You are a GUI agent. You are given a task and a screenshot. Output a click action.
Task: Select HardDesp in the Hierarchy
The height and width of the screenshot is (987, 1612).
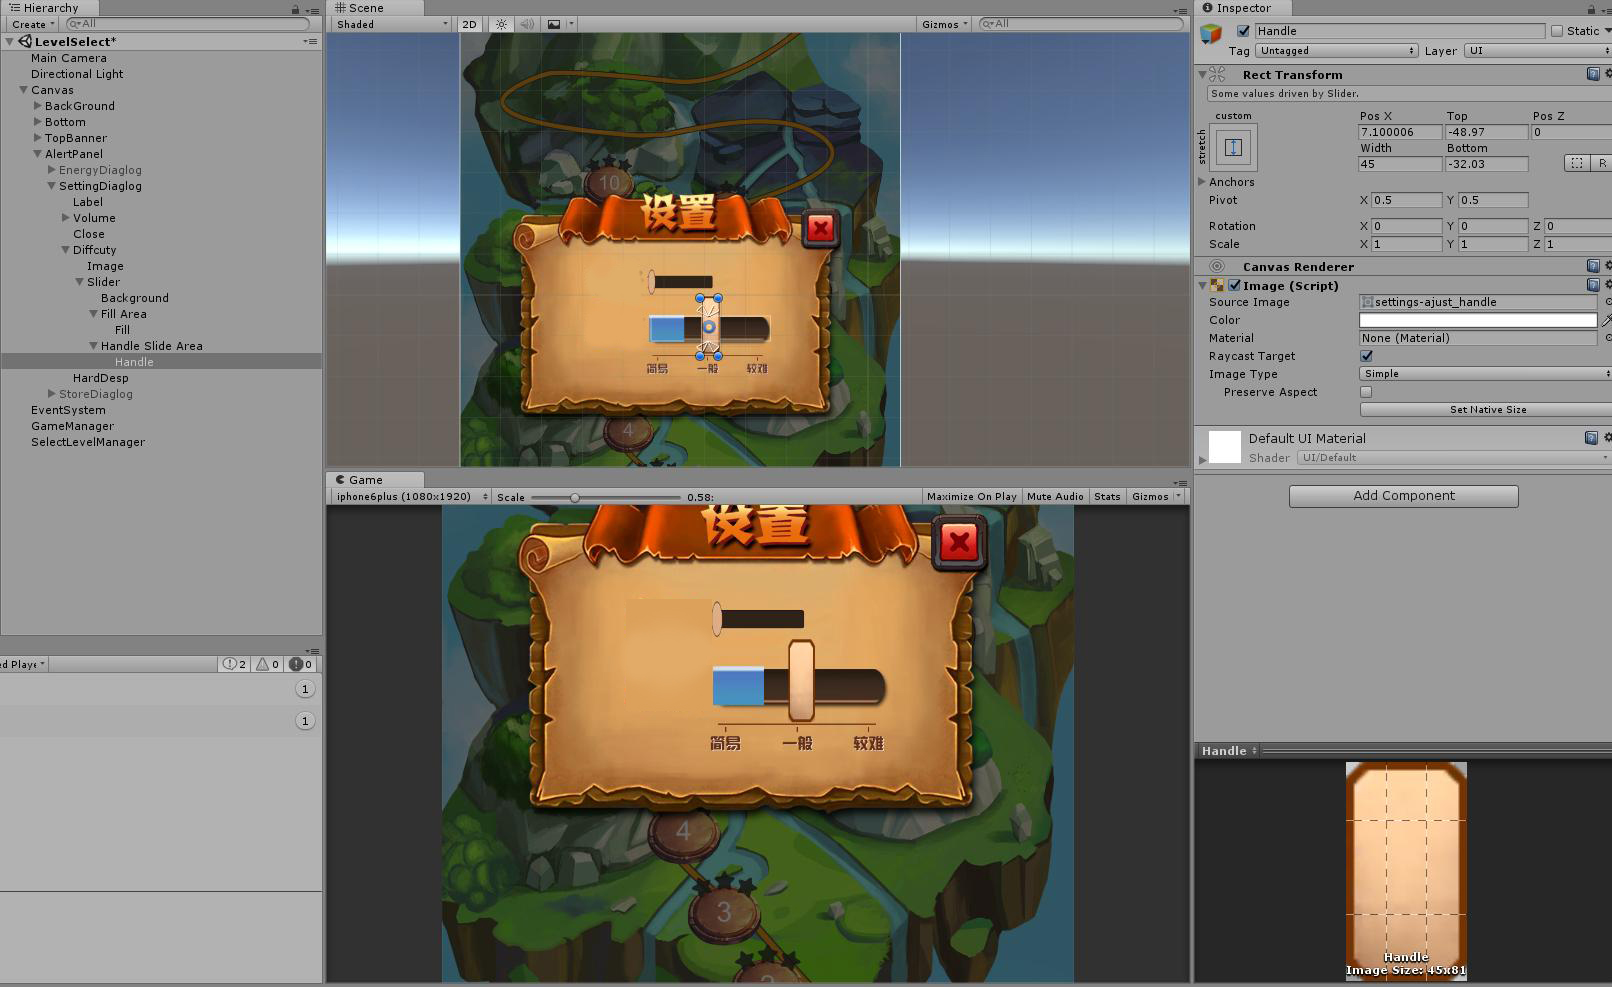[x=100, y=378]
